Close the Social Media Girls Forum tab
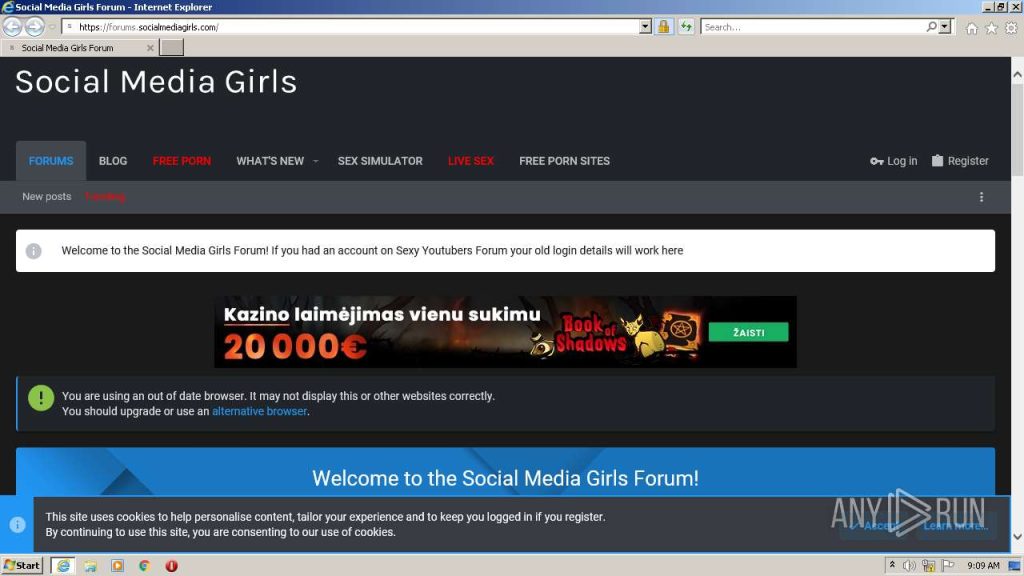Viewport: 1024px width, 576px height. tap(150, 48)
